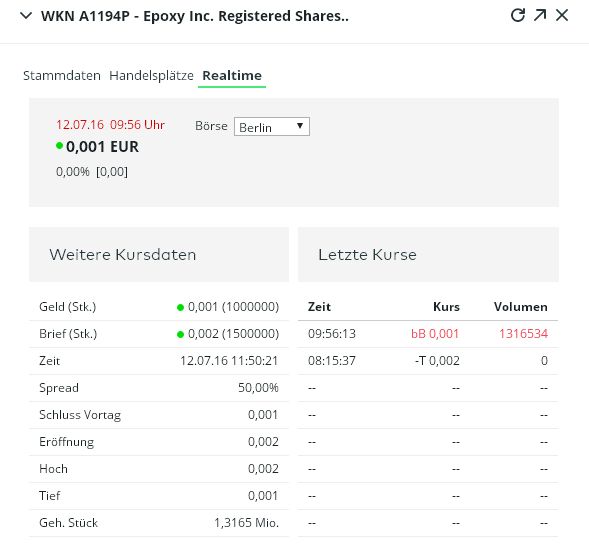Click the panel title WKN A1194P Epoxy Inc.
This screenshot has width=589, height=544.
pyautogui.click(x=195, y=16)
